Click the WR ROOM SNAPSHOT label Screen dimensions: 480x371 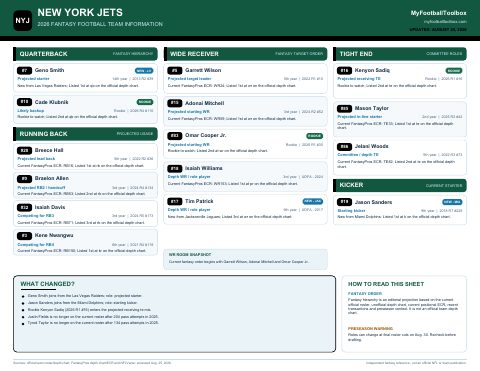[190, 255]
